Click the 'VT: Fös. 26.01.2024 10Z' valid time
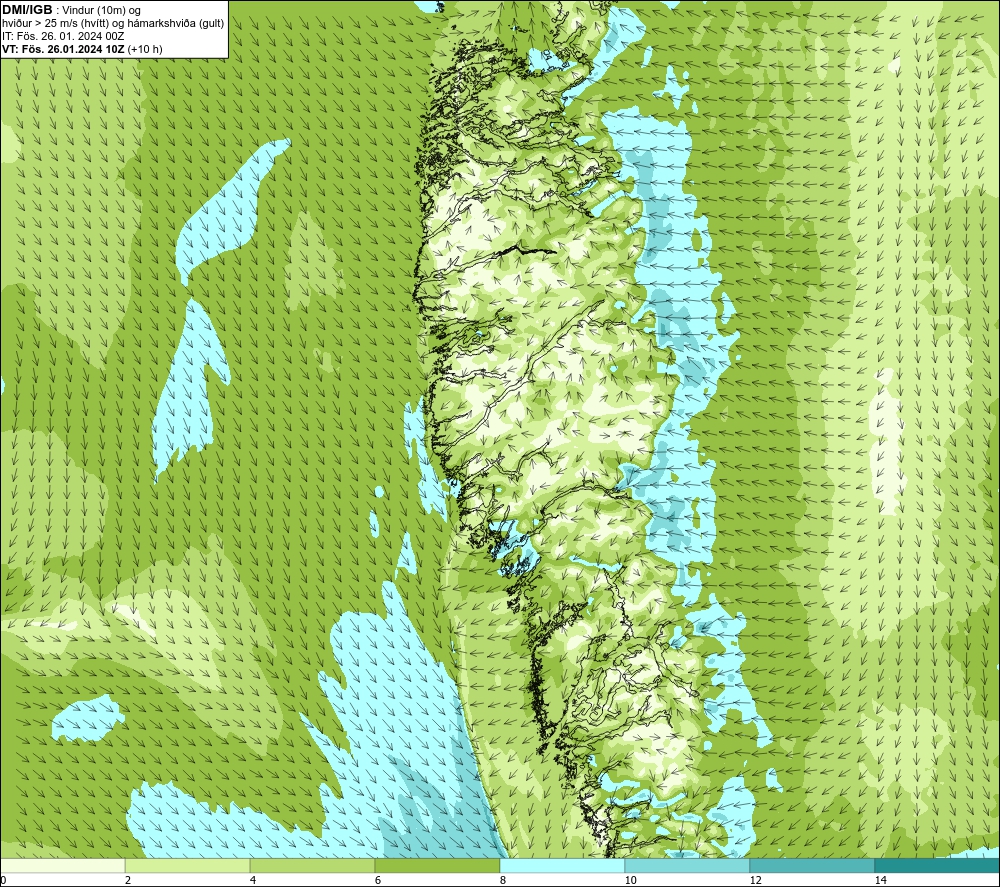This screenshot has width=1000, height=887. 64,49
